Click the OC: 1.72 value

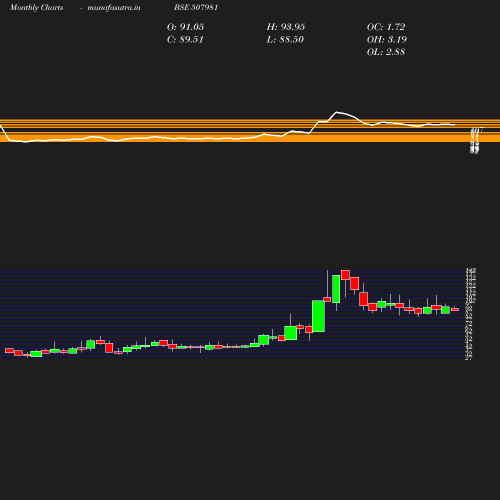pos(386,27)
